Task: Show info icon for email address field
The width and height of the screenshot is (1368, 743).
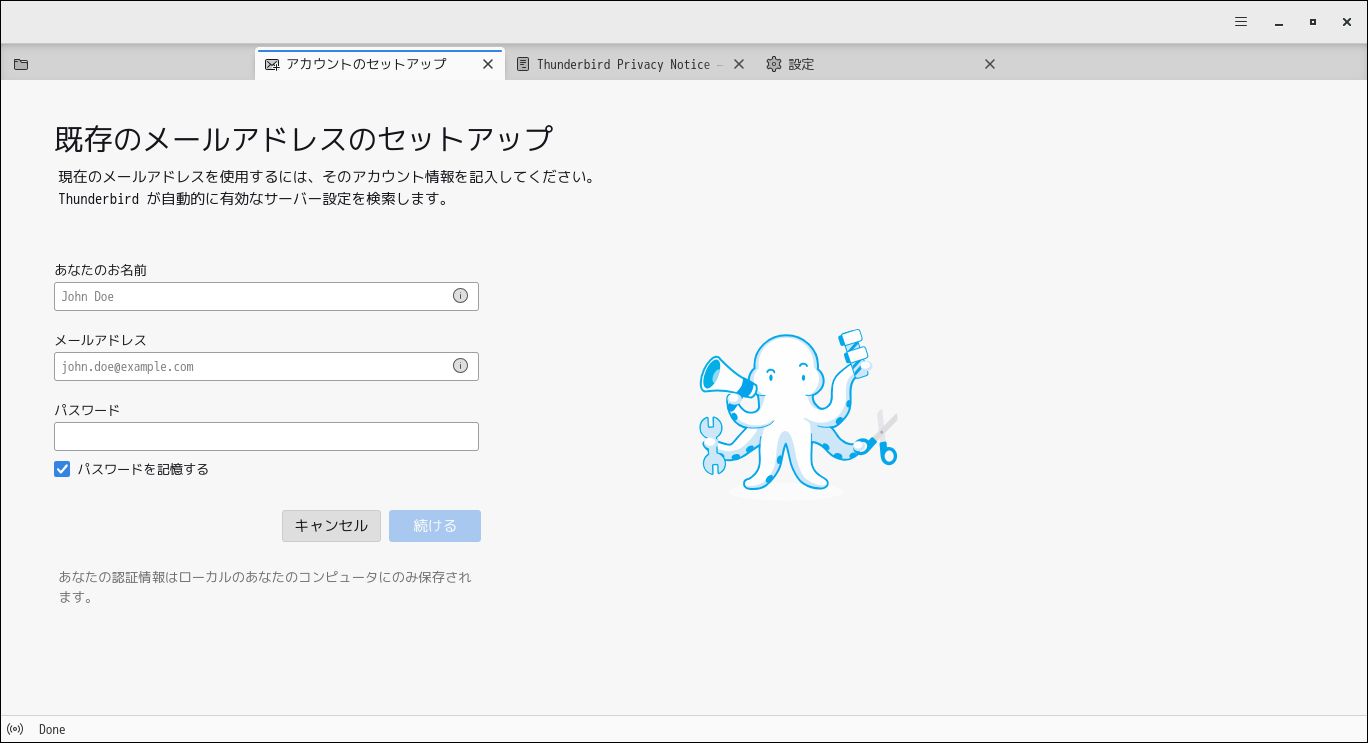Action: (460, 366)
